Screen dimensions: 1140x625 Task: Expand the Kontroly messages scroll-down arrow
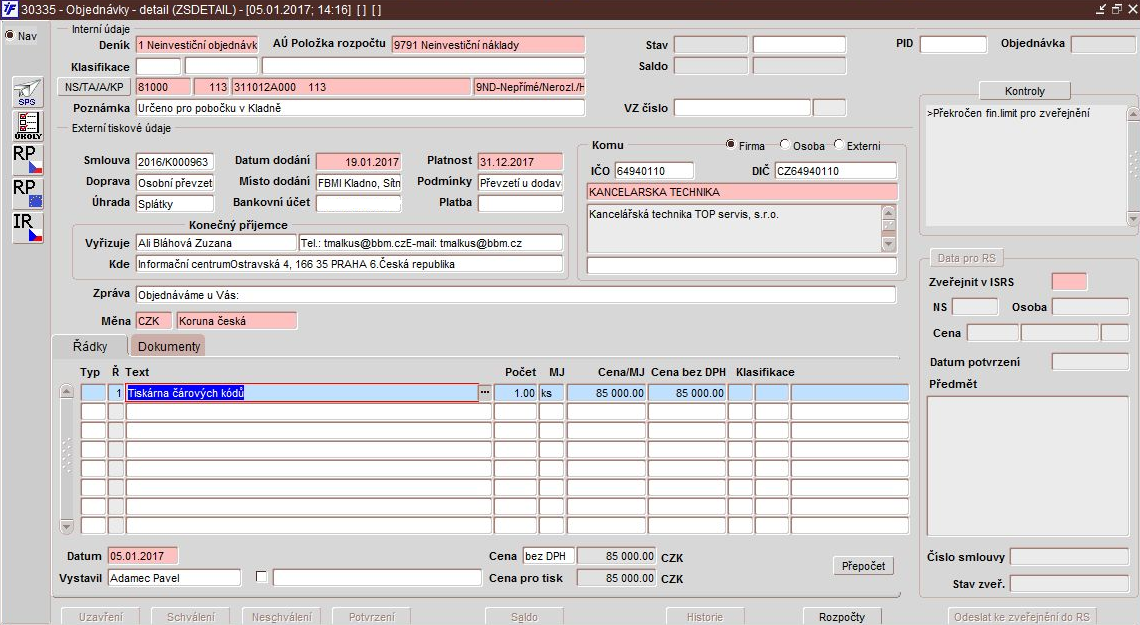[1132, 218]
